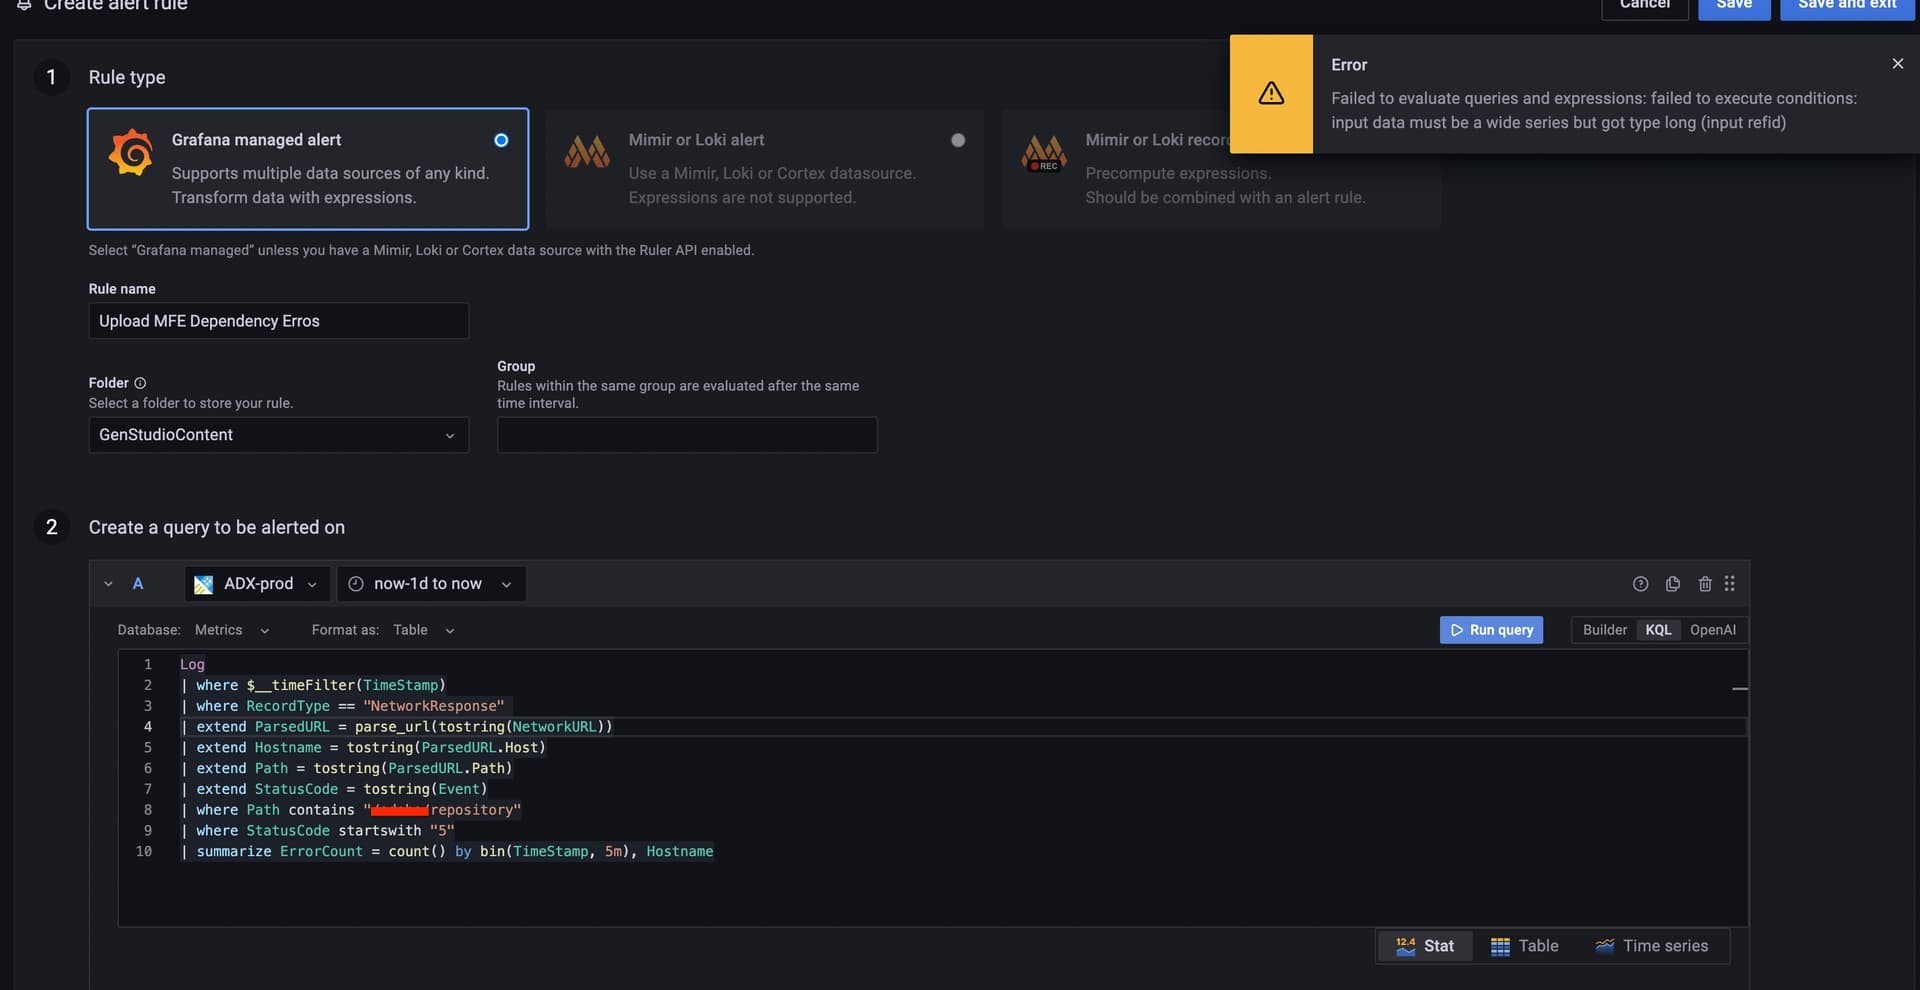Click the warning triangle icon
Image resolution: width=1920 pixels, height=990 pixels.
[1271, 93]
